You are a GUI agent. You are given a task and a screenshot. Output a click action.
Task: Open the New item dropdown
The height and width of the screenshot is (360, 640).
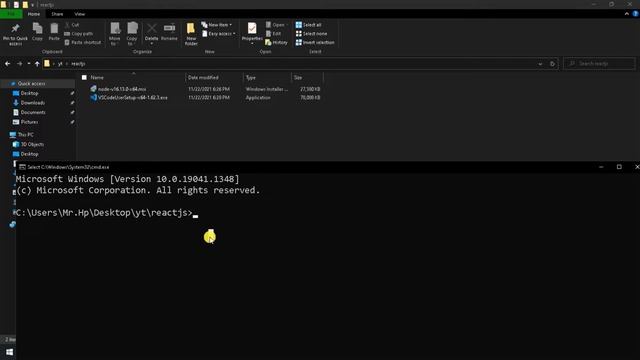coord(217,25)
